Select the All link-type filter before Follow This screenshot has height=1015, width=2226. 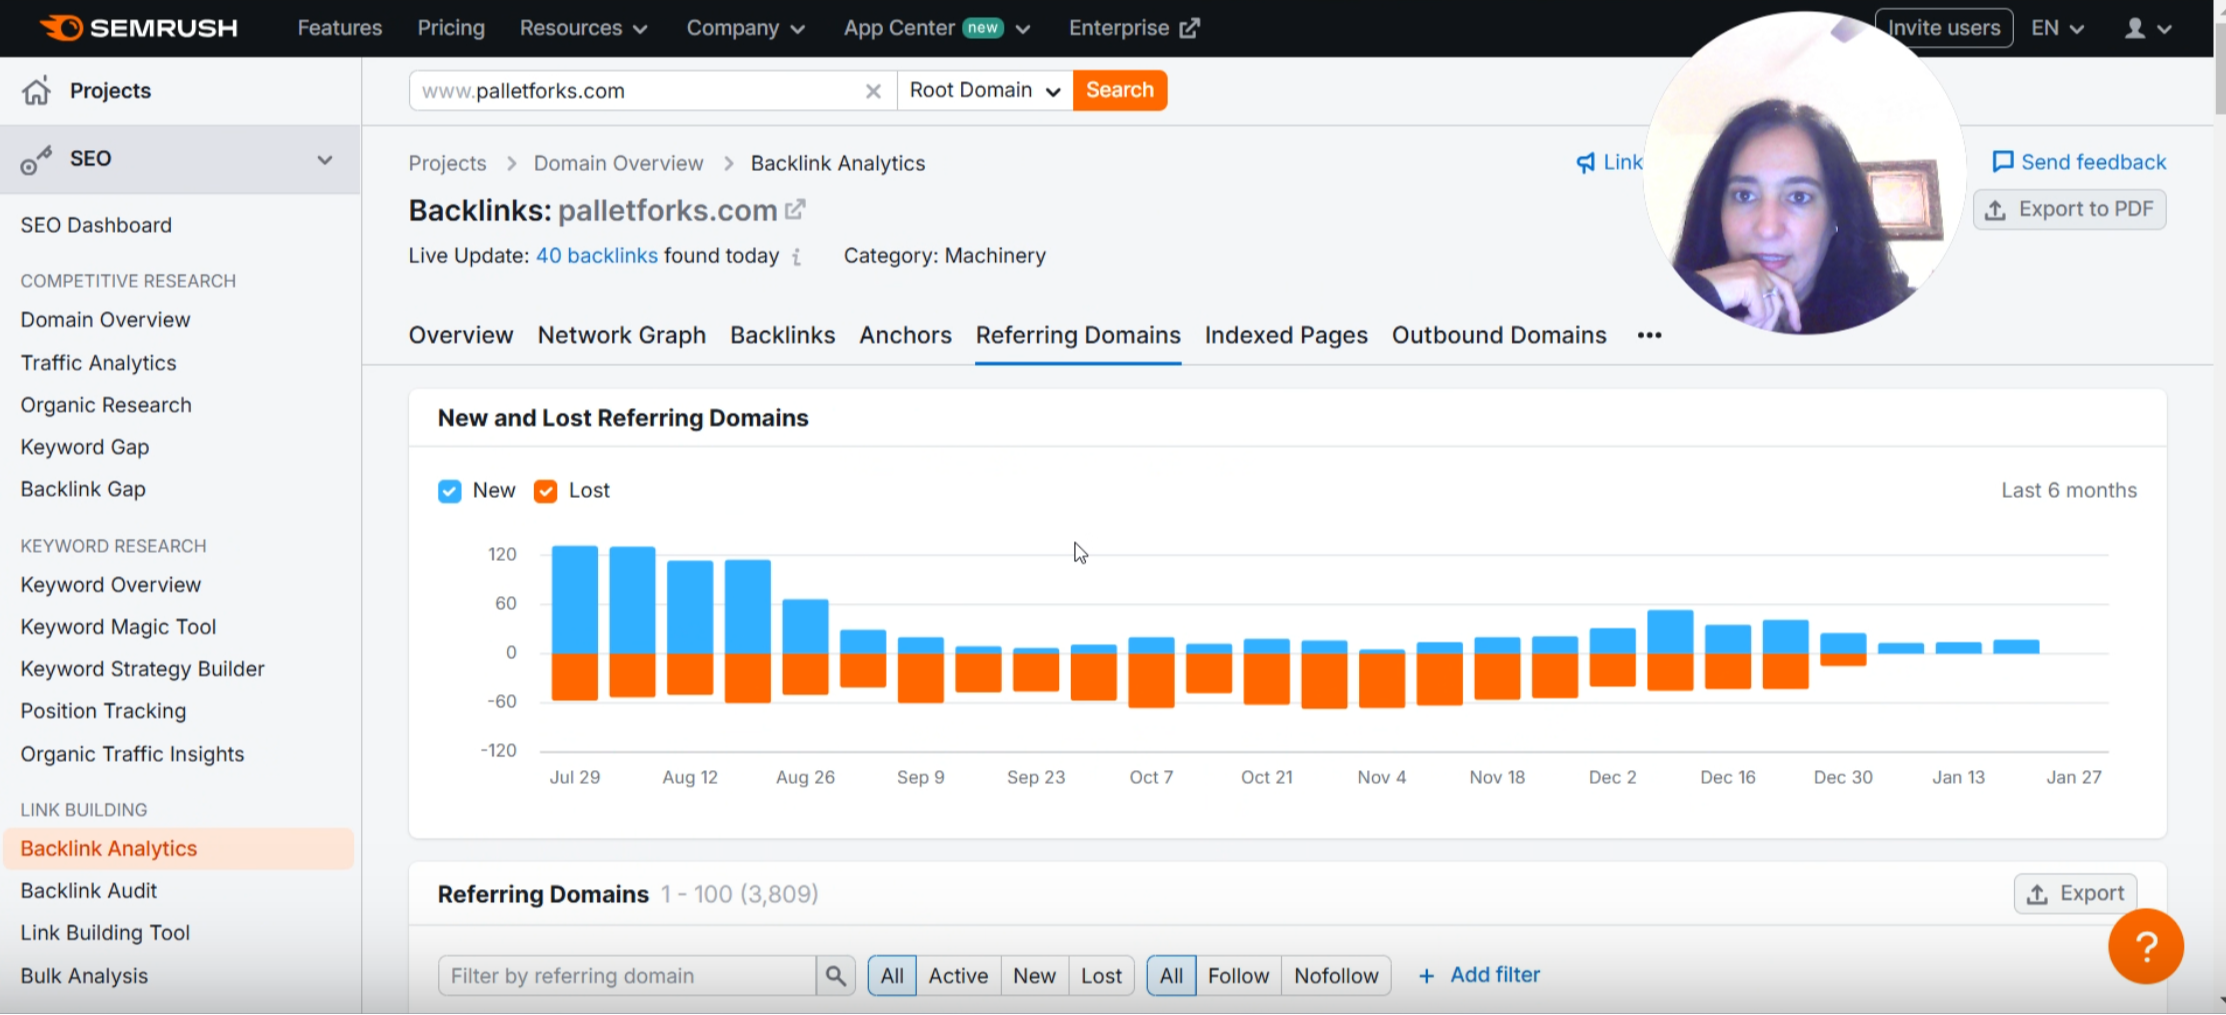[x=1171, y=975]
